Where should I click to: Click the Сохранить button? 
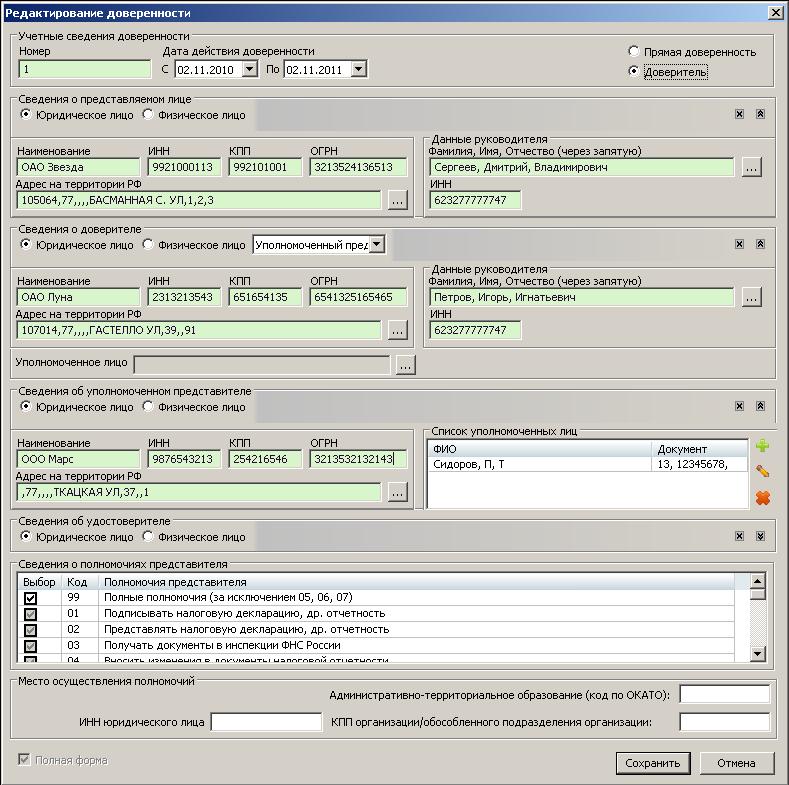tap(653, 763)
